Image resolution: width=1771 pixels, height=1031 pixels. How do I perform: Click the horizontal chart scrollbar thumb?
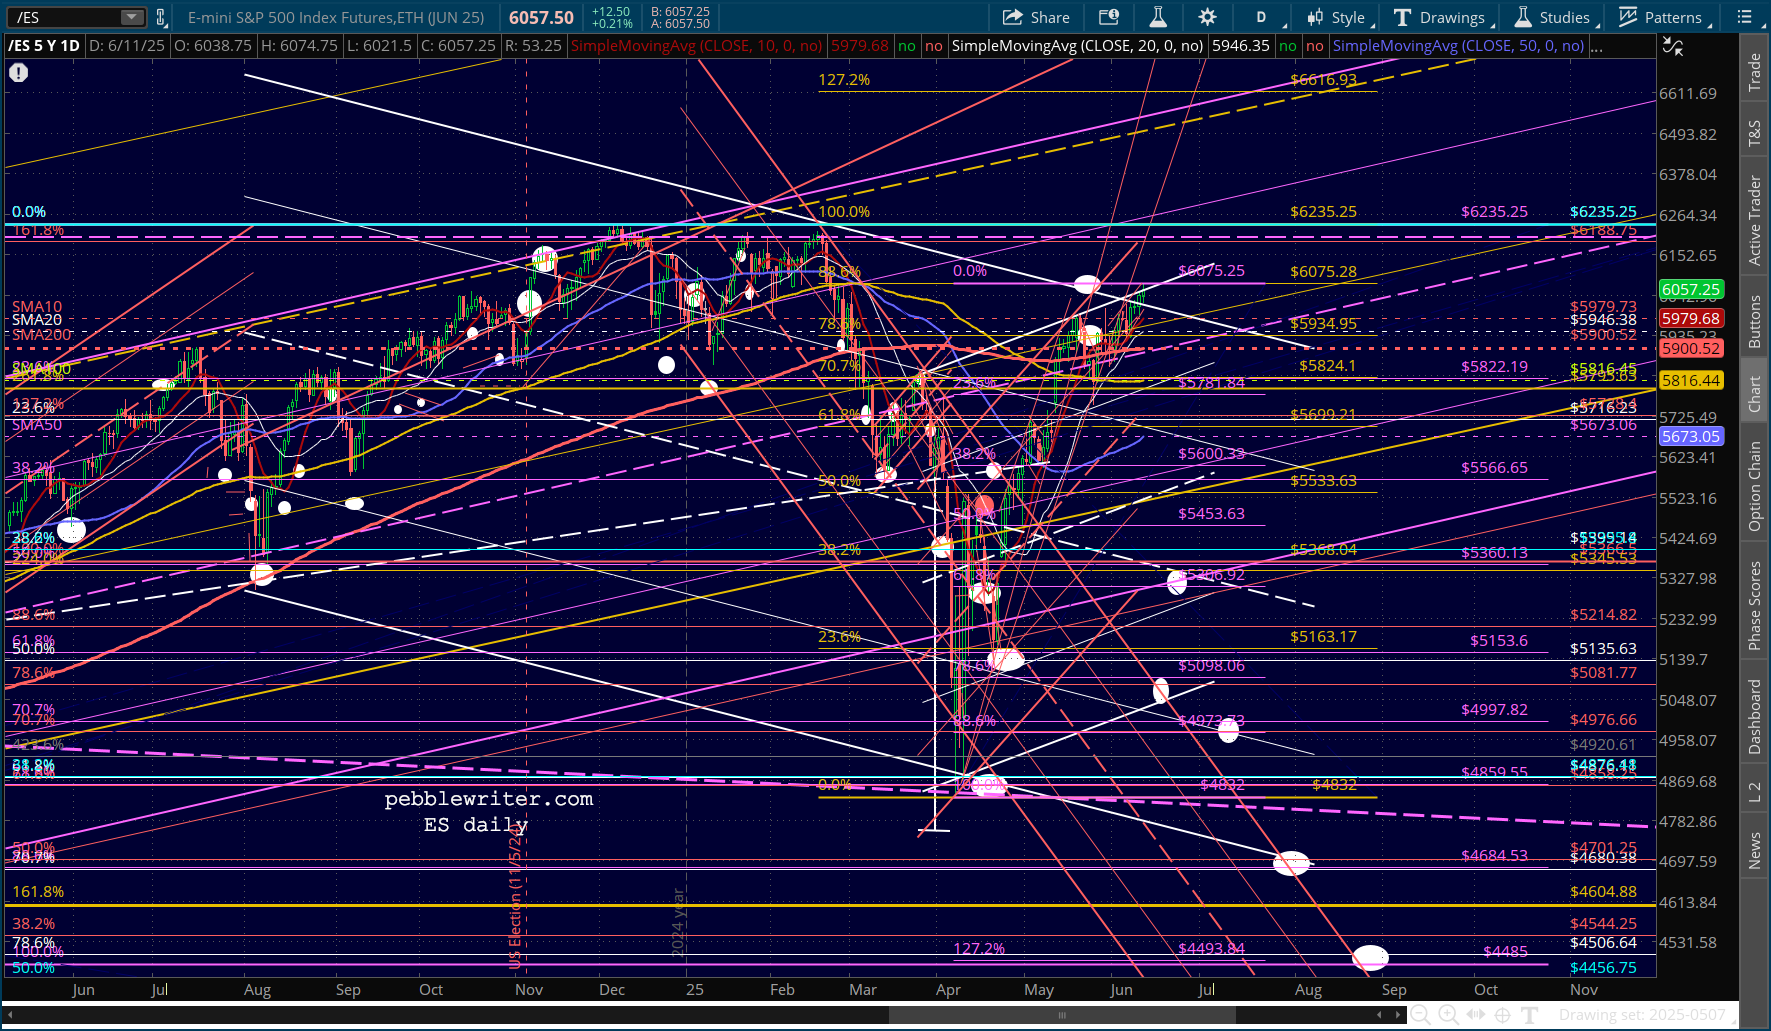[x=1062, y=1015]
